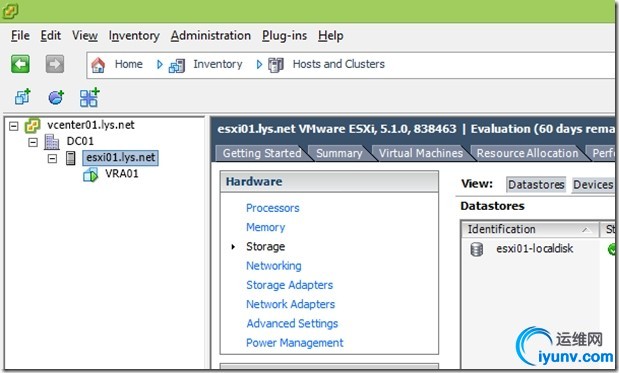Select the Datastores view button
Viewport: 619px width, 373px height.
pyautogui.click(x=536, y=184)
